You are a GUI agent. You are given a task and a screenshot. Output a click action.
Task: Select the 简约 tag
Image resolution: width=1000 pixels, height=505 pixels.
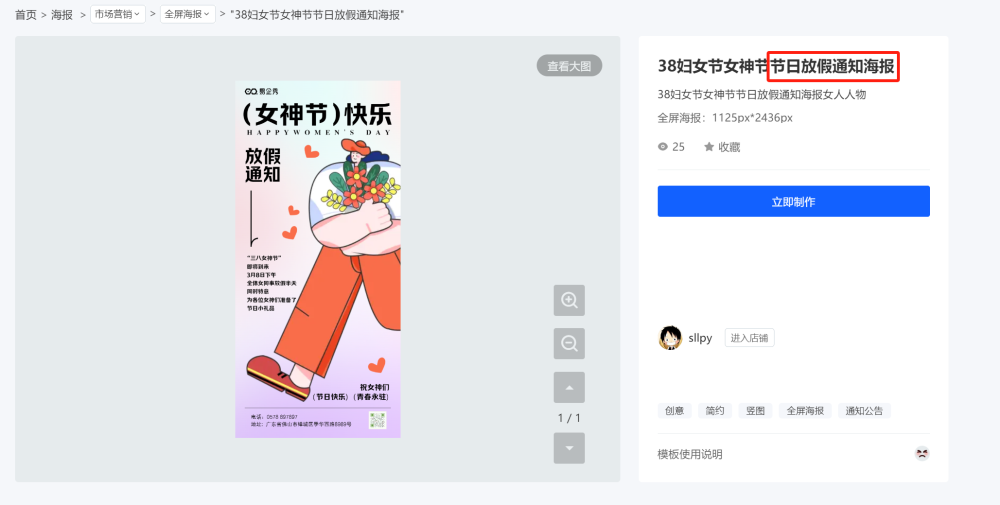(x=715, y=411)
